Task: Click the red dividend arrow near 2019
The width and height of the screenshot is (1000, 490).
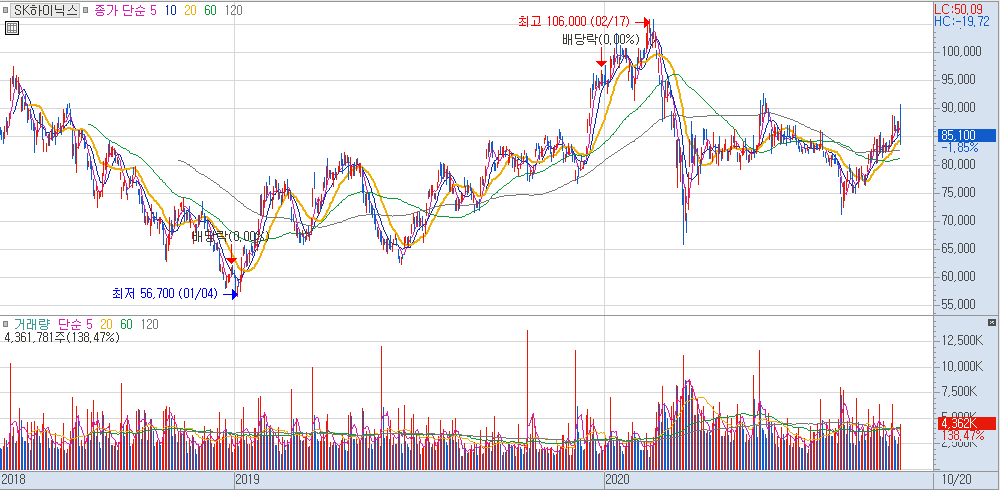Action: coord(232,256)
